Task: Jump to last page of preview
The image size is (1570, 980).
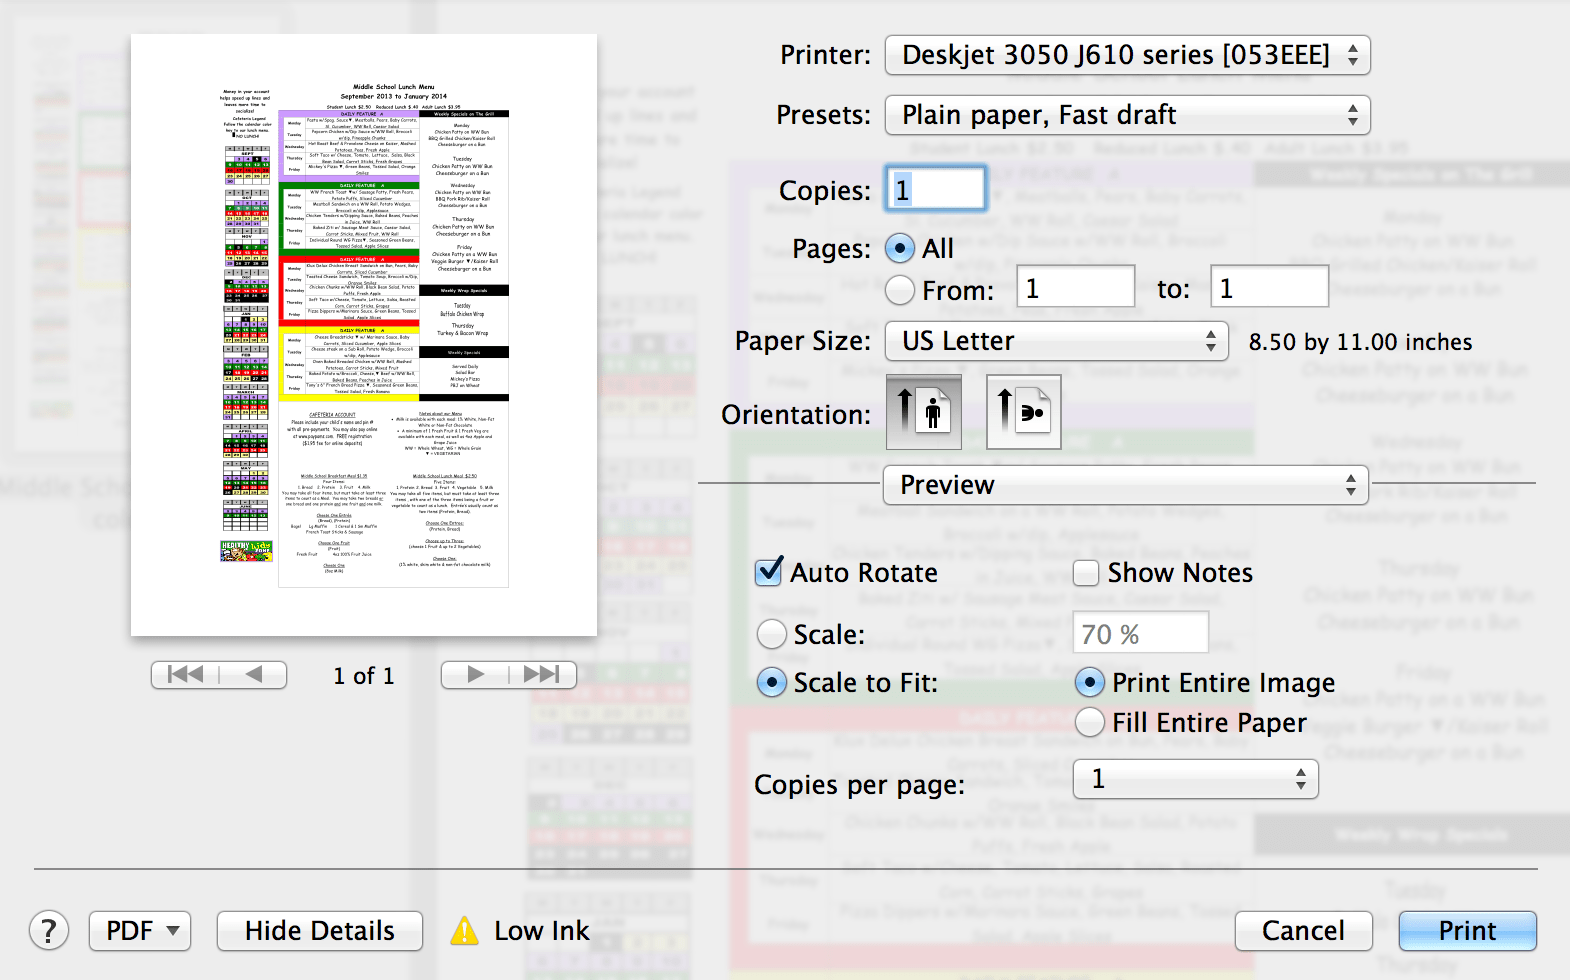Action: 543,675
